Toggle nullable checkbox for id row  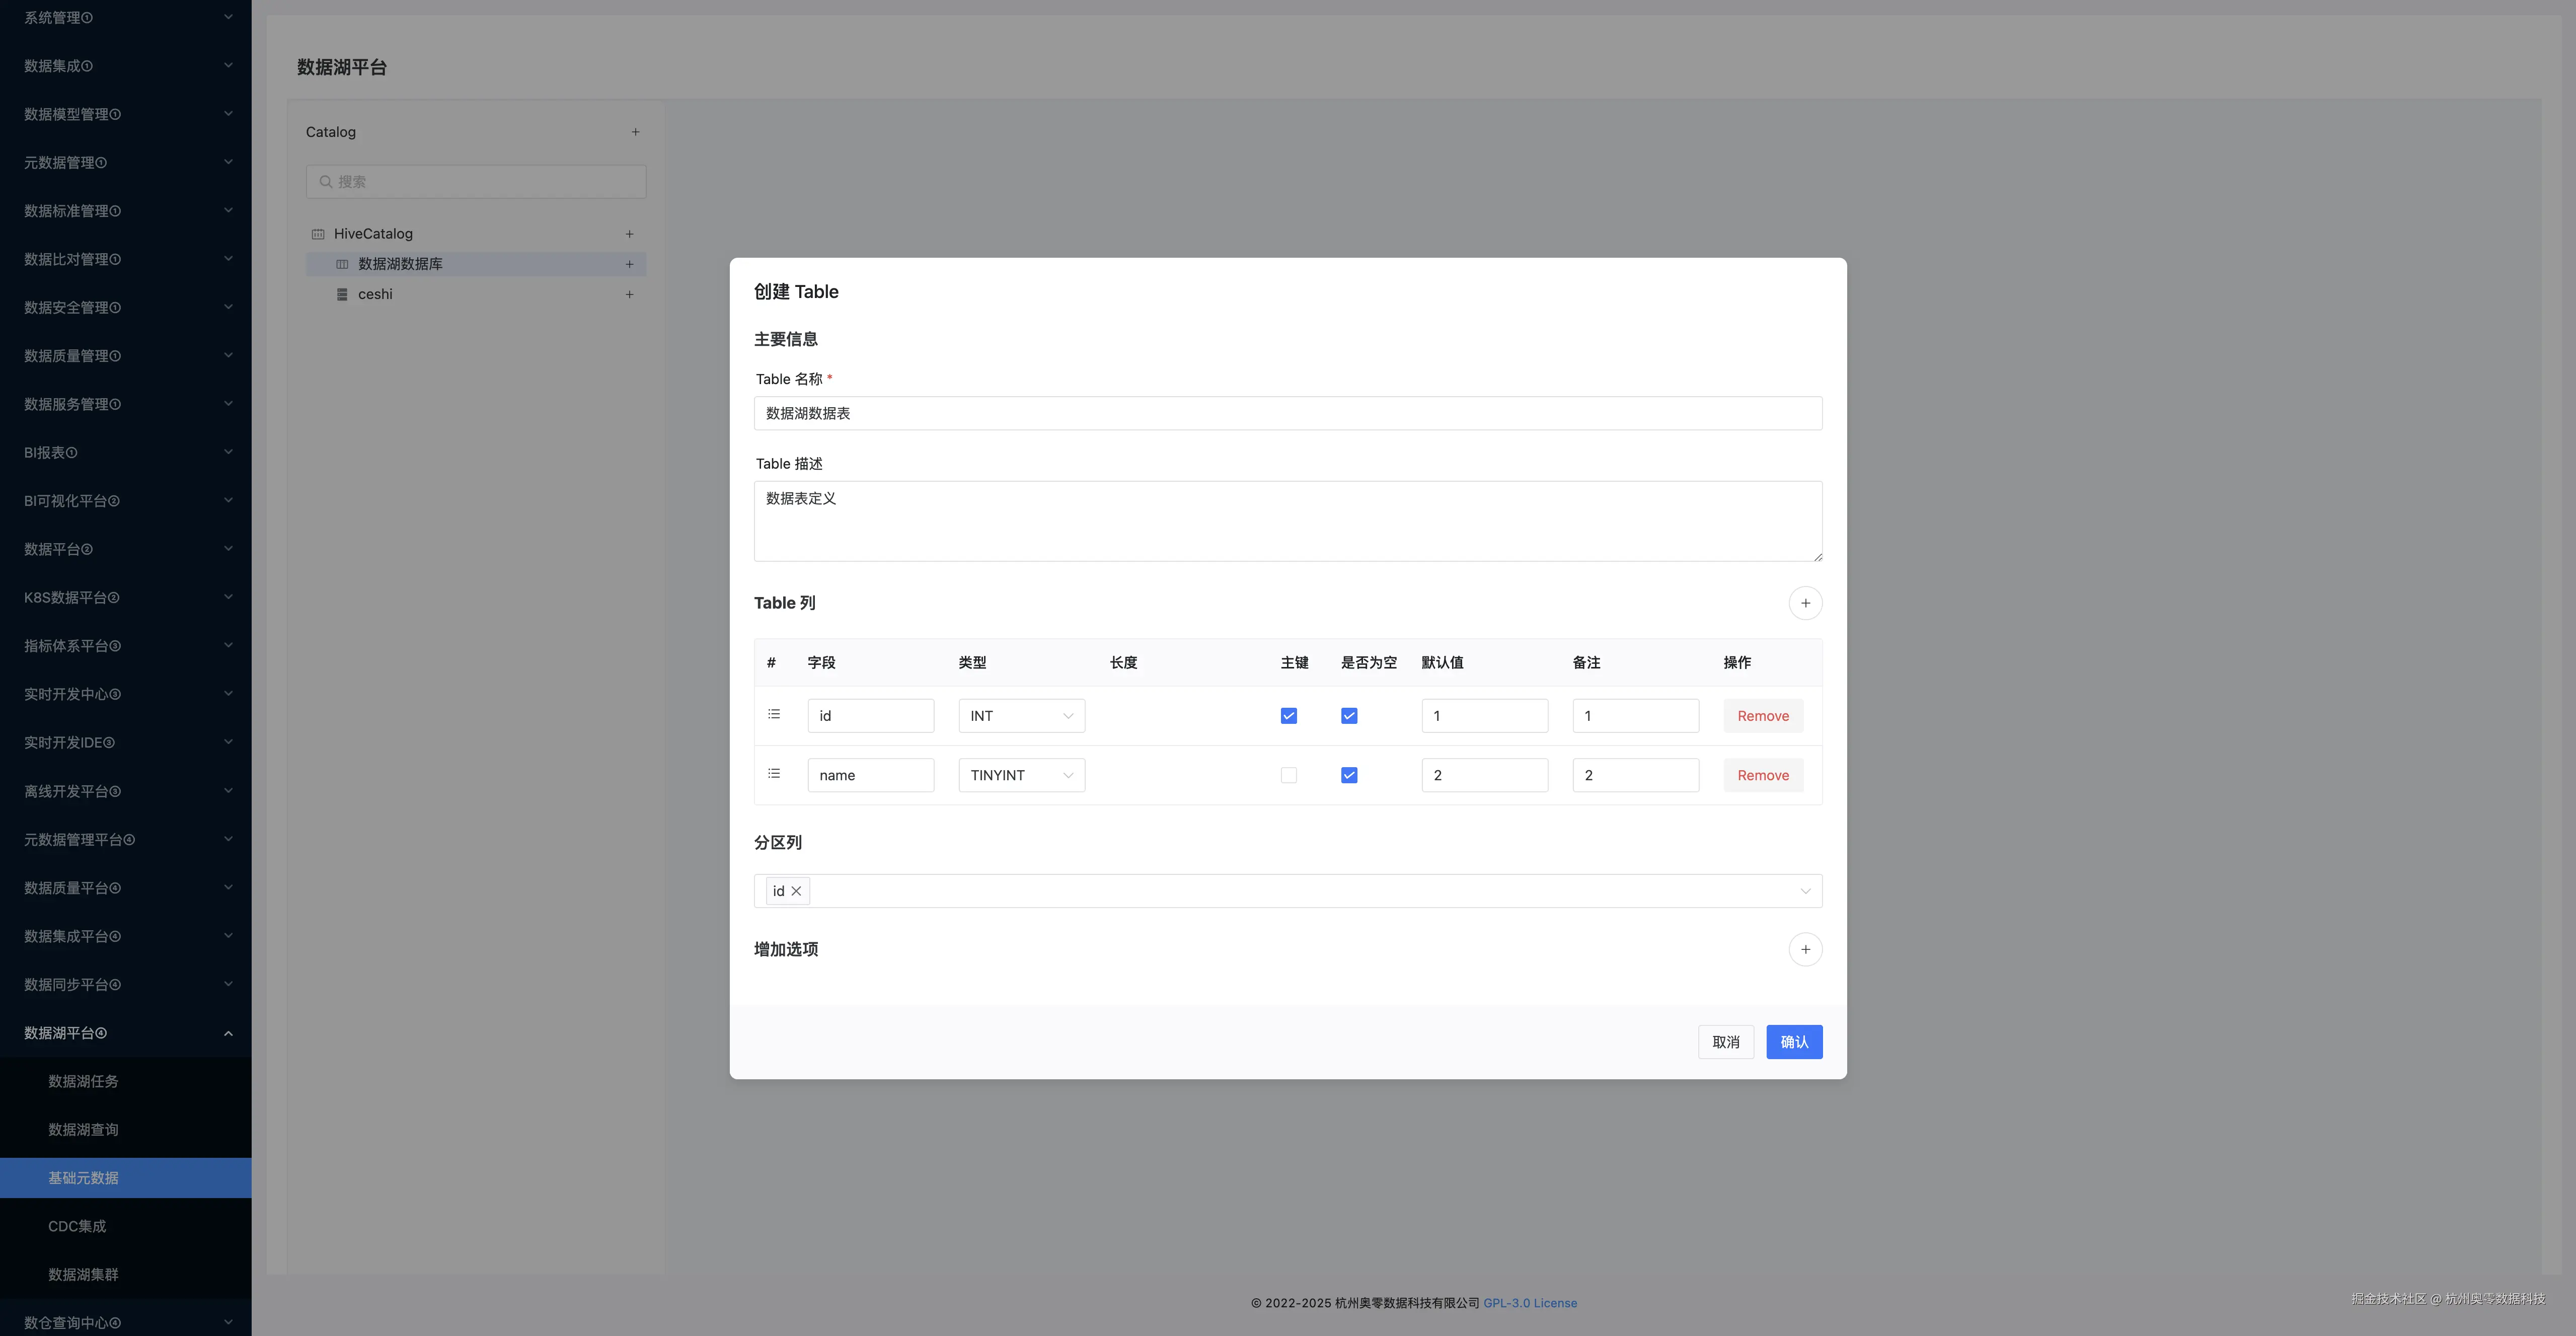click(x=1349, y=716)
